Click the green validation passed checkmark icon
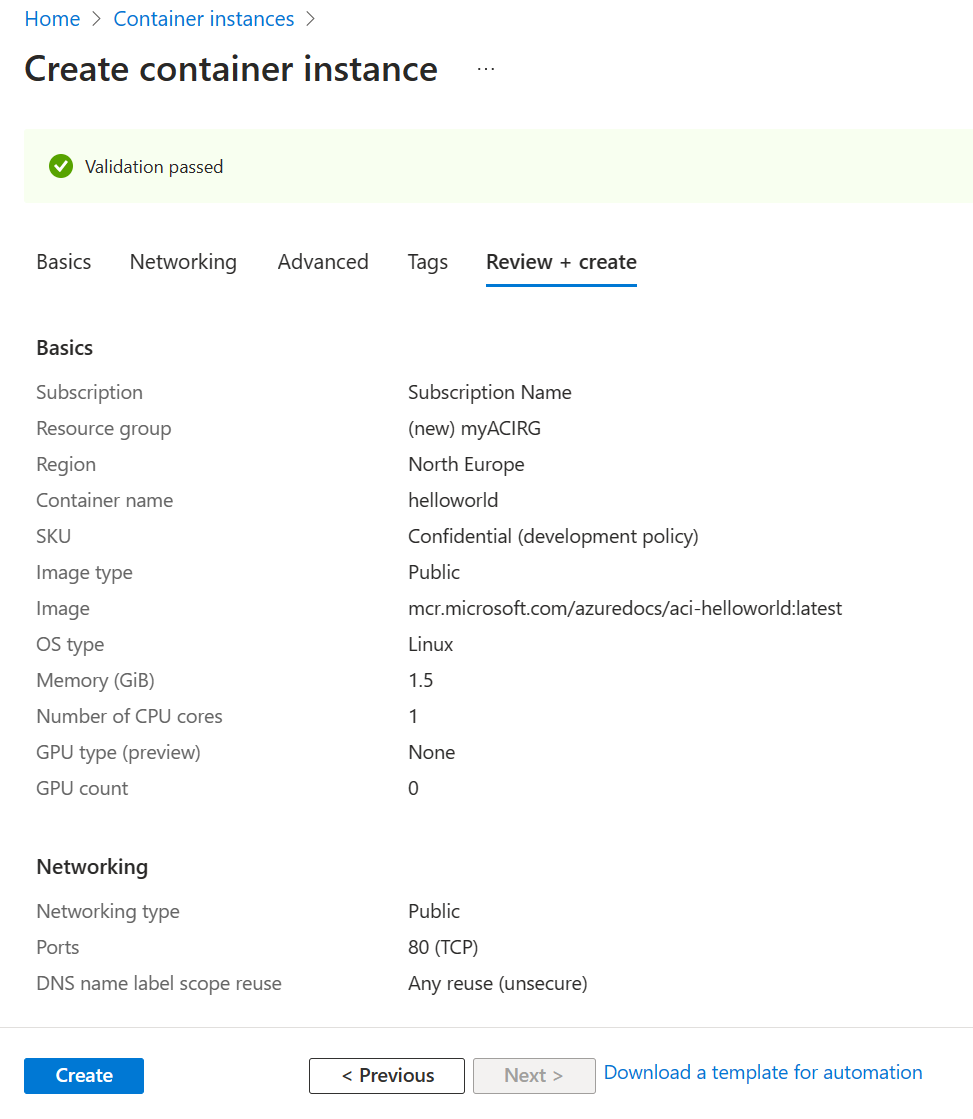 tap(60, 166)
